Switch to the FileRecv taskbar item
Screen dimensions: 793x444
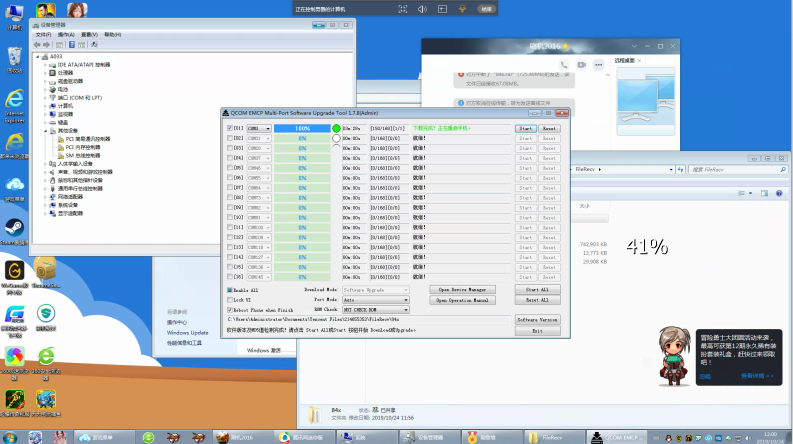click(553, 437)
